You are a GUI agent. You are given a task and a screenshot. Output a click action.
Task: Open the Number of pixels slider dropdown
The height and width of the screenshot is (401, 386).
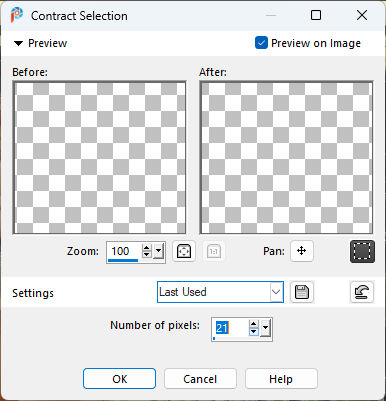pyautogui.click(x=265, y=328)
